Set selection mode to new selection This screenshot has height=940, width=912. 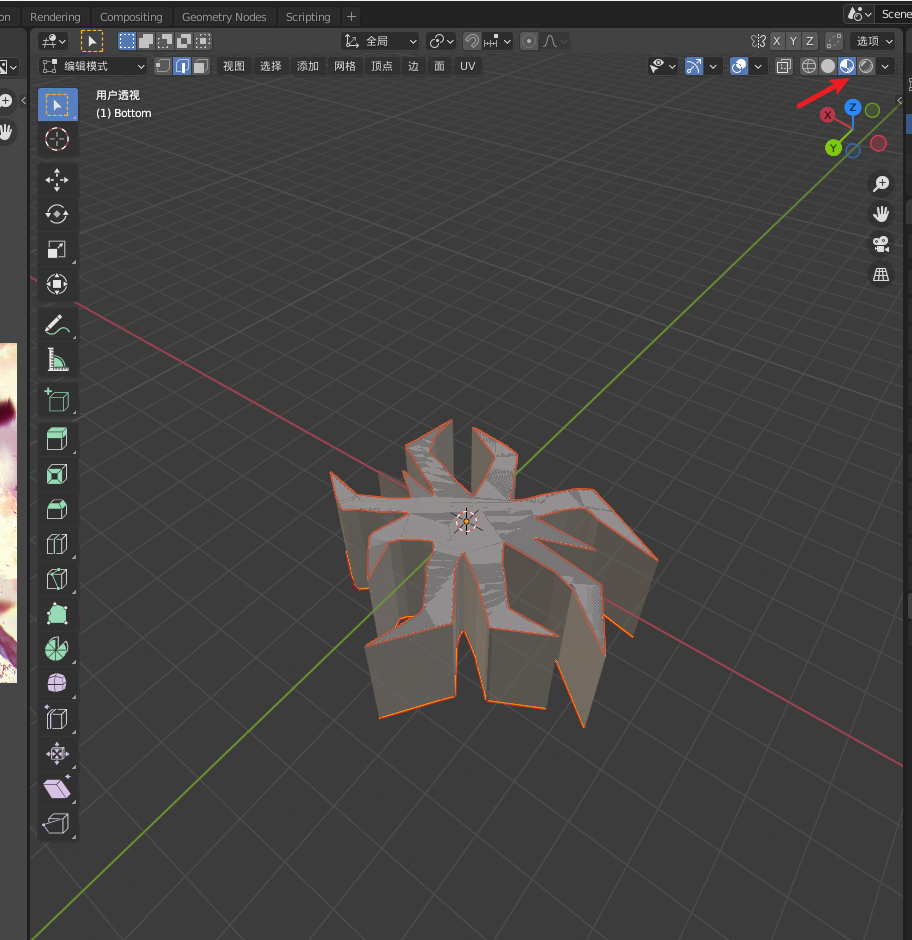point(127,41)
